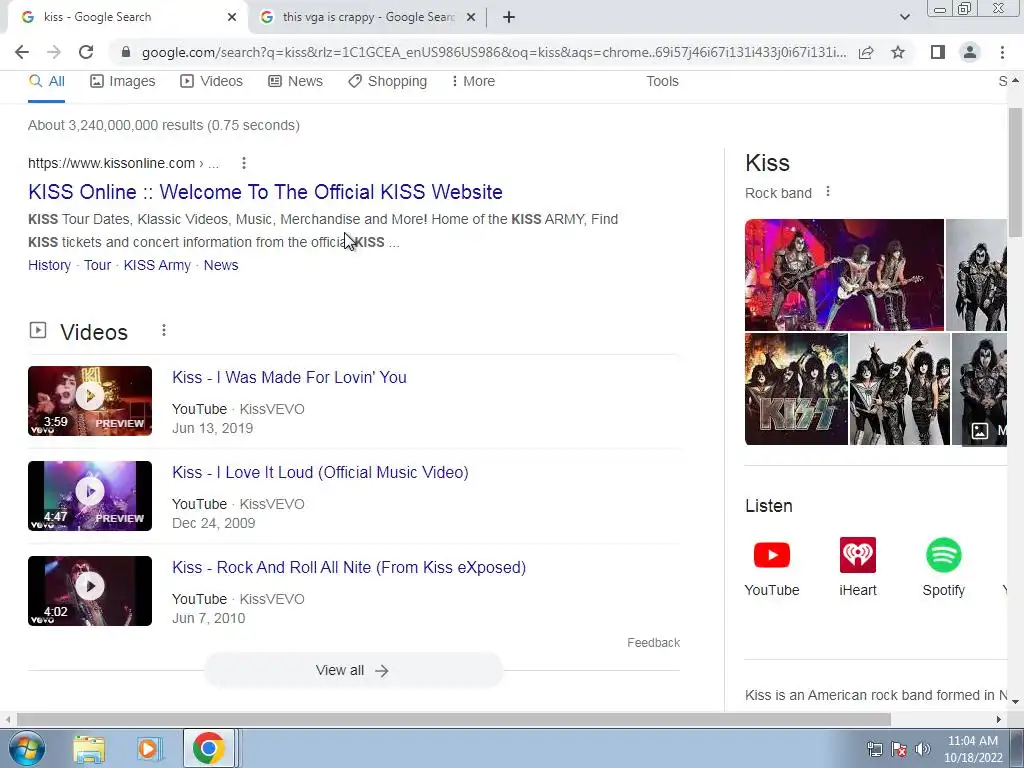The image size is (1024, 768).
Task: Click the horizontal scrollbar thumb
Action: tap(453, 719)
